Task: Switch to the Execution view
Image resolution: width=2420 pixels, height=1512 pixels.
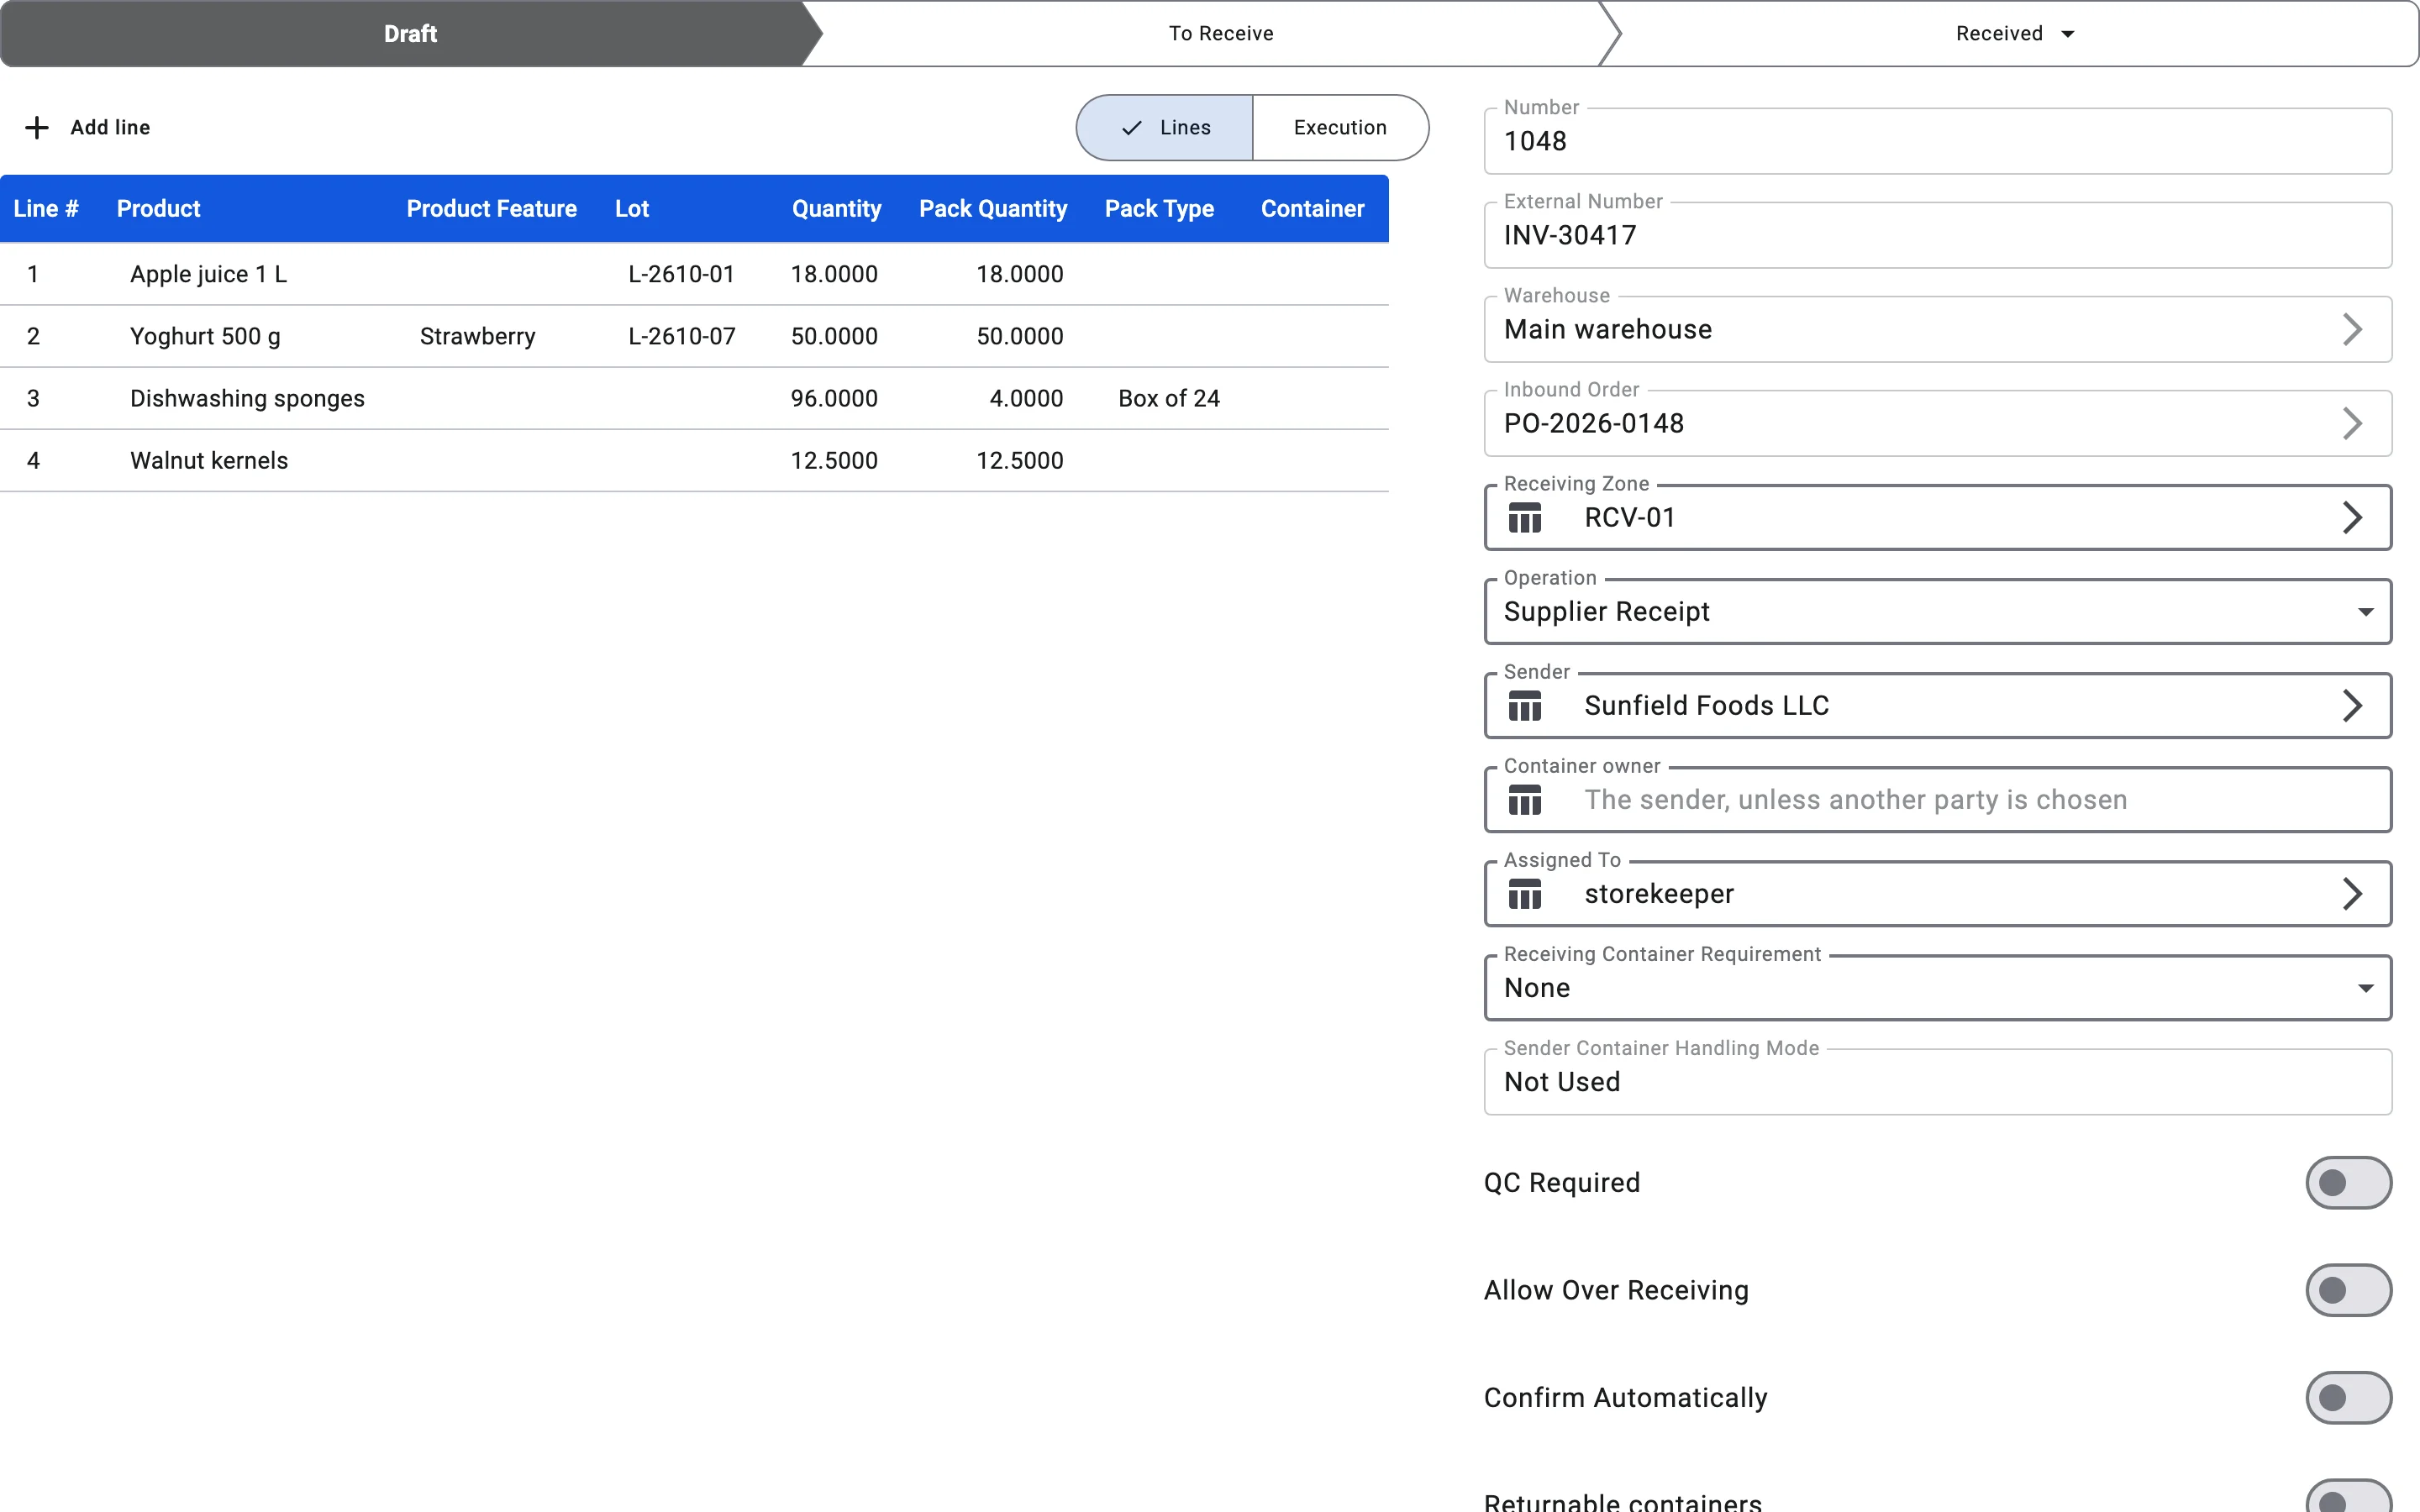Action: [1340, 128]
